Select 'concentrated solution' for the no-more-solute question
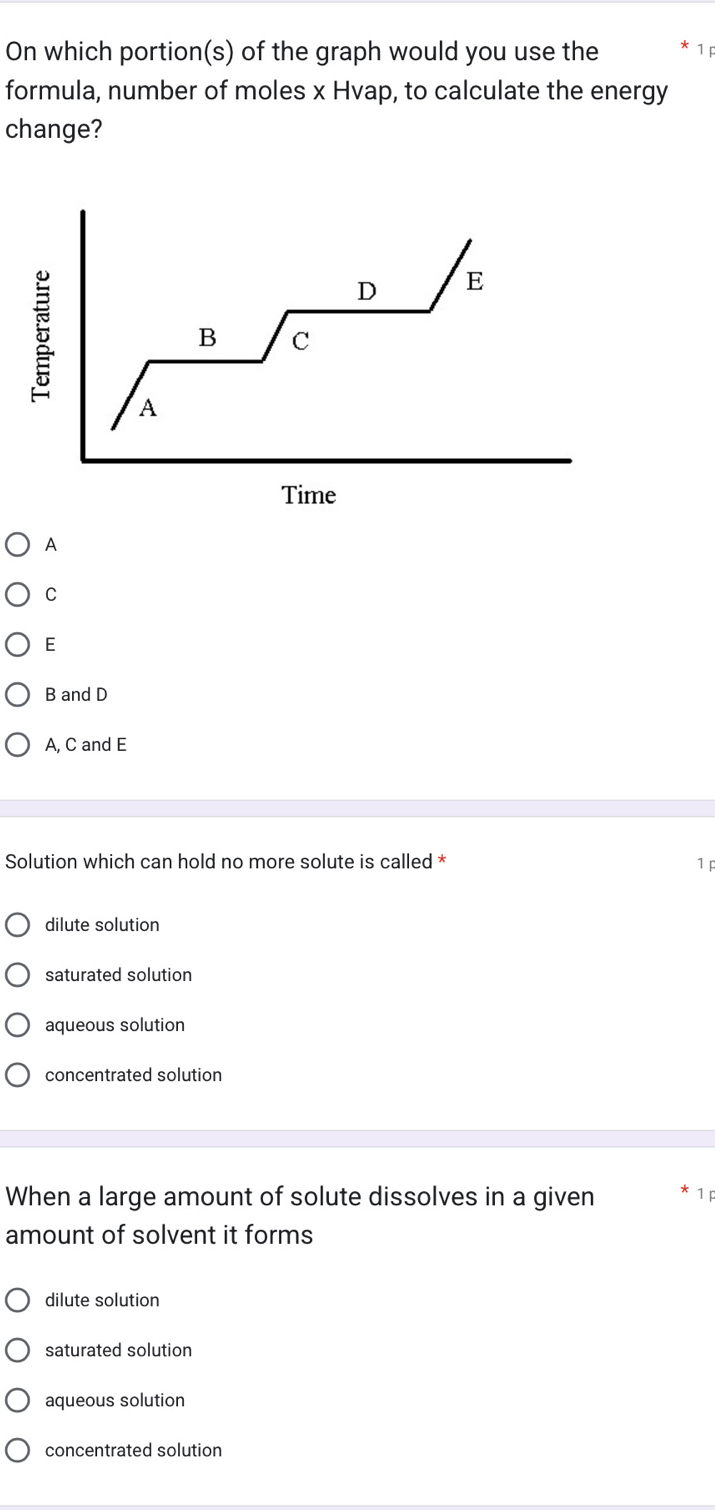Viewport: 715px width, 1510px height. click(18, 1074)
